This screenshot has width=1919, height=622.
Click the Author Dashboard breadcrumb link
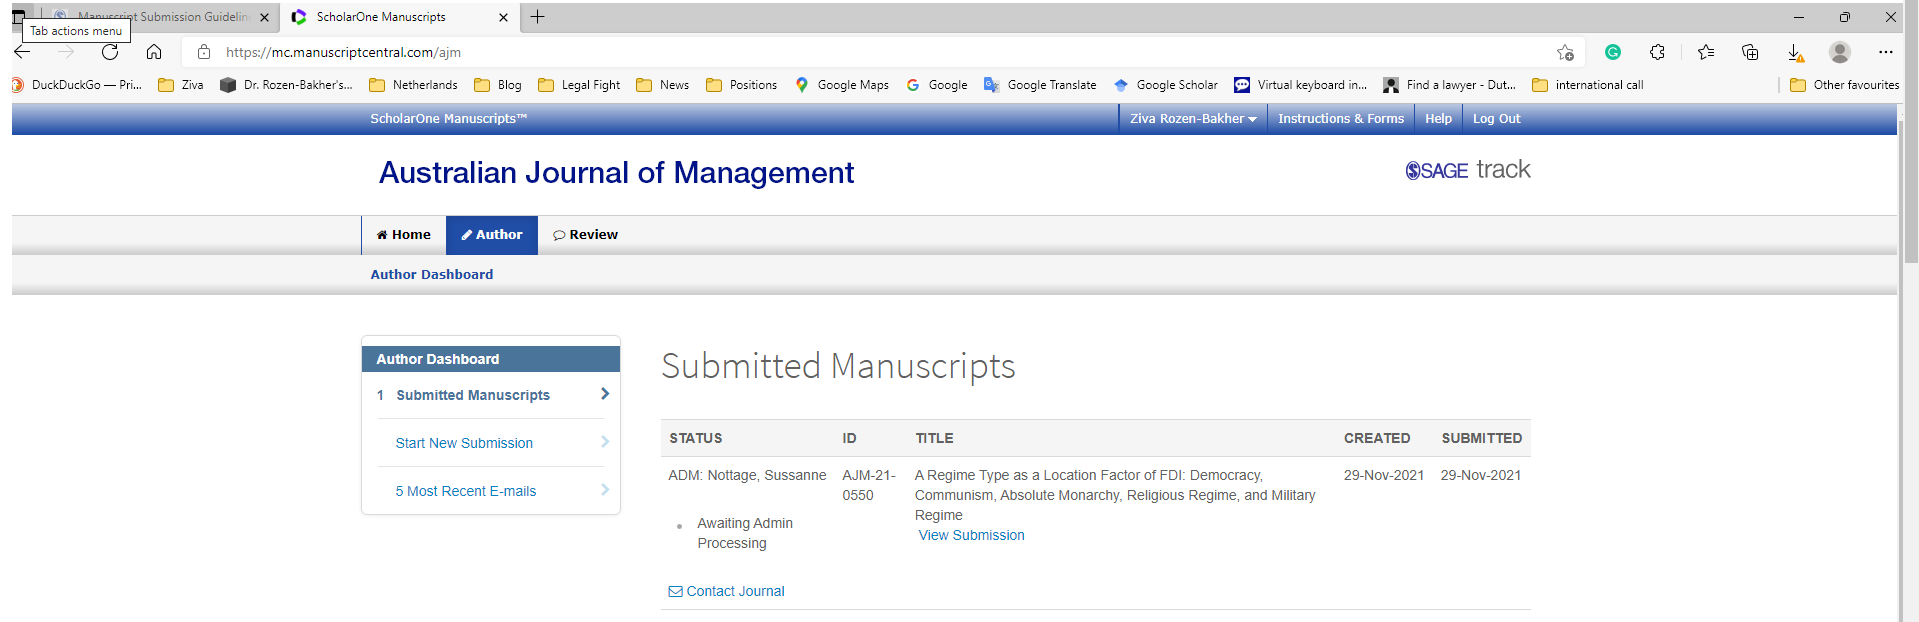[x=432, y=274]
